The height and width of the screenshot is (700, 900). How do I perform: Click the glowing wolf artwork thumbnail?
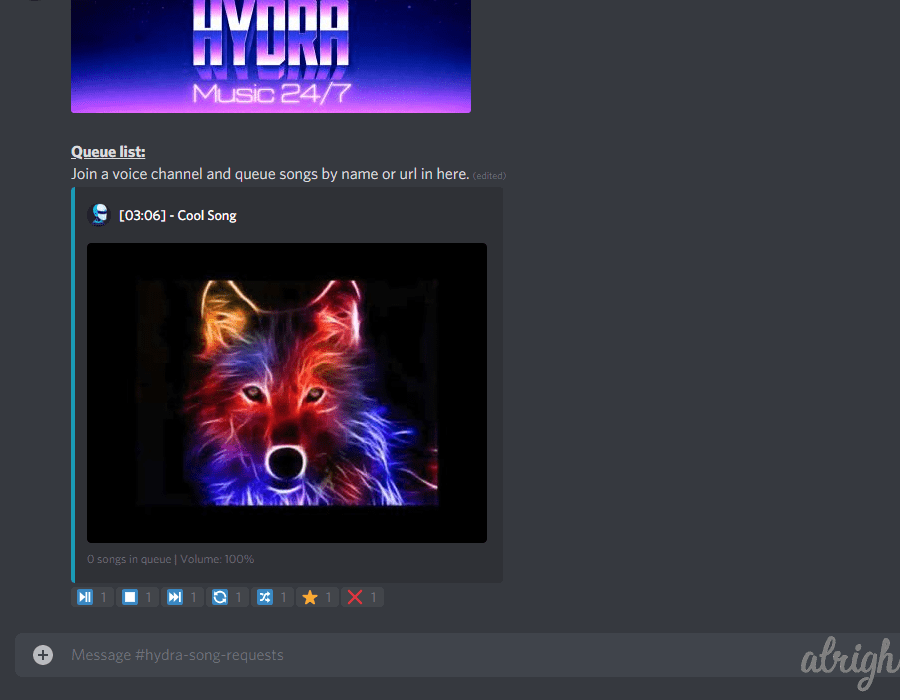(286, 392)
